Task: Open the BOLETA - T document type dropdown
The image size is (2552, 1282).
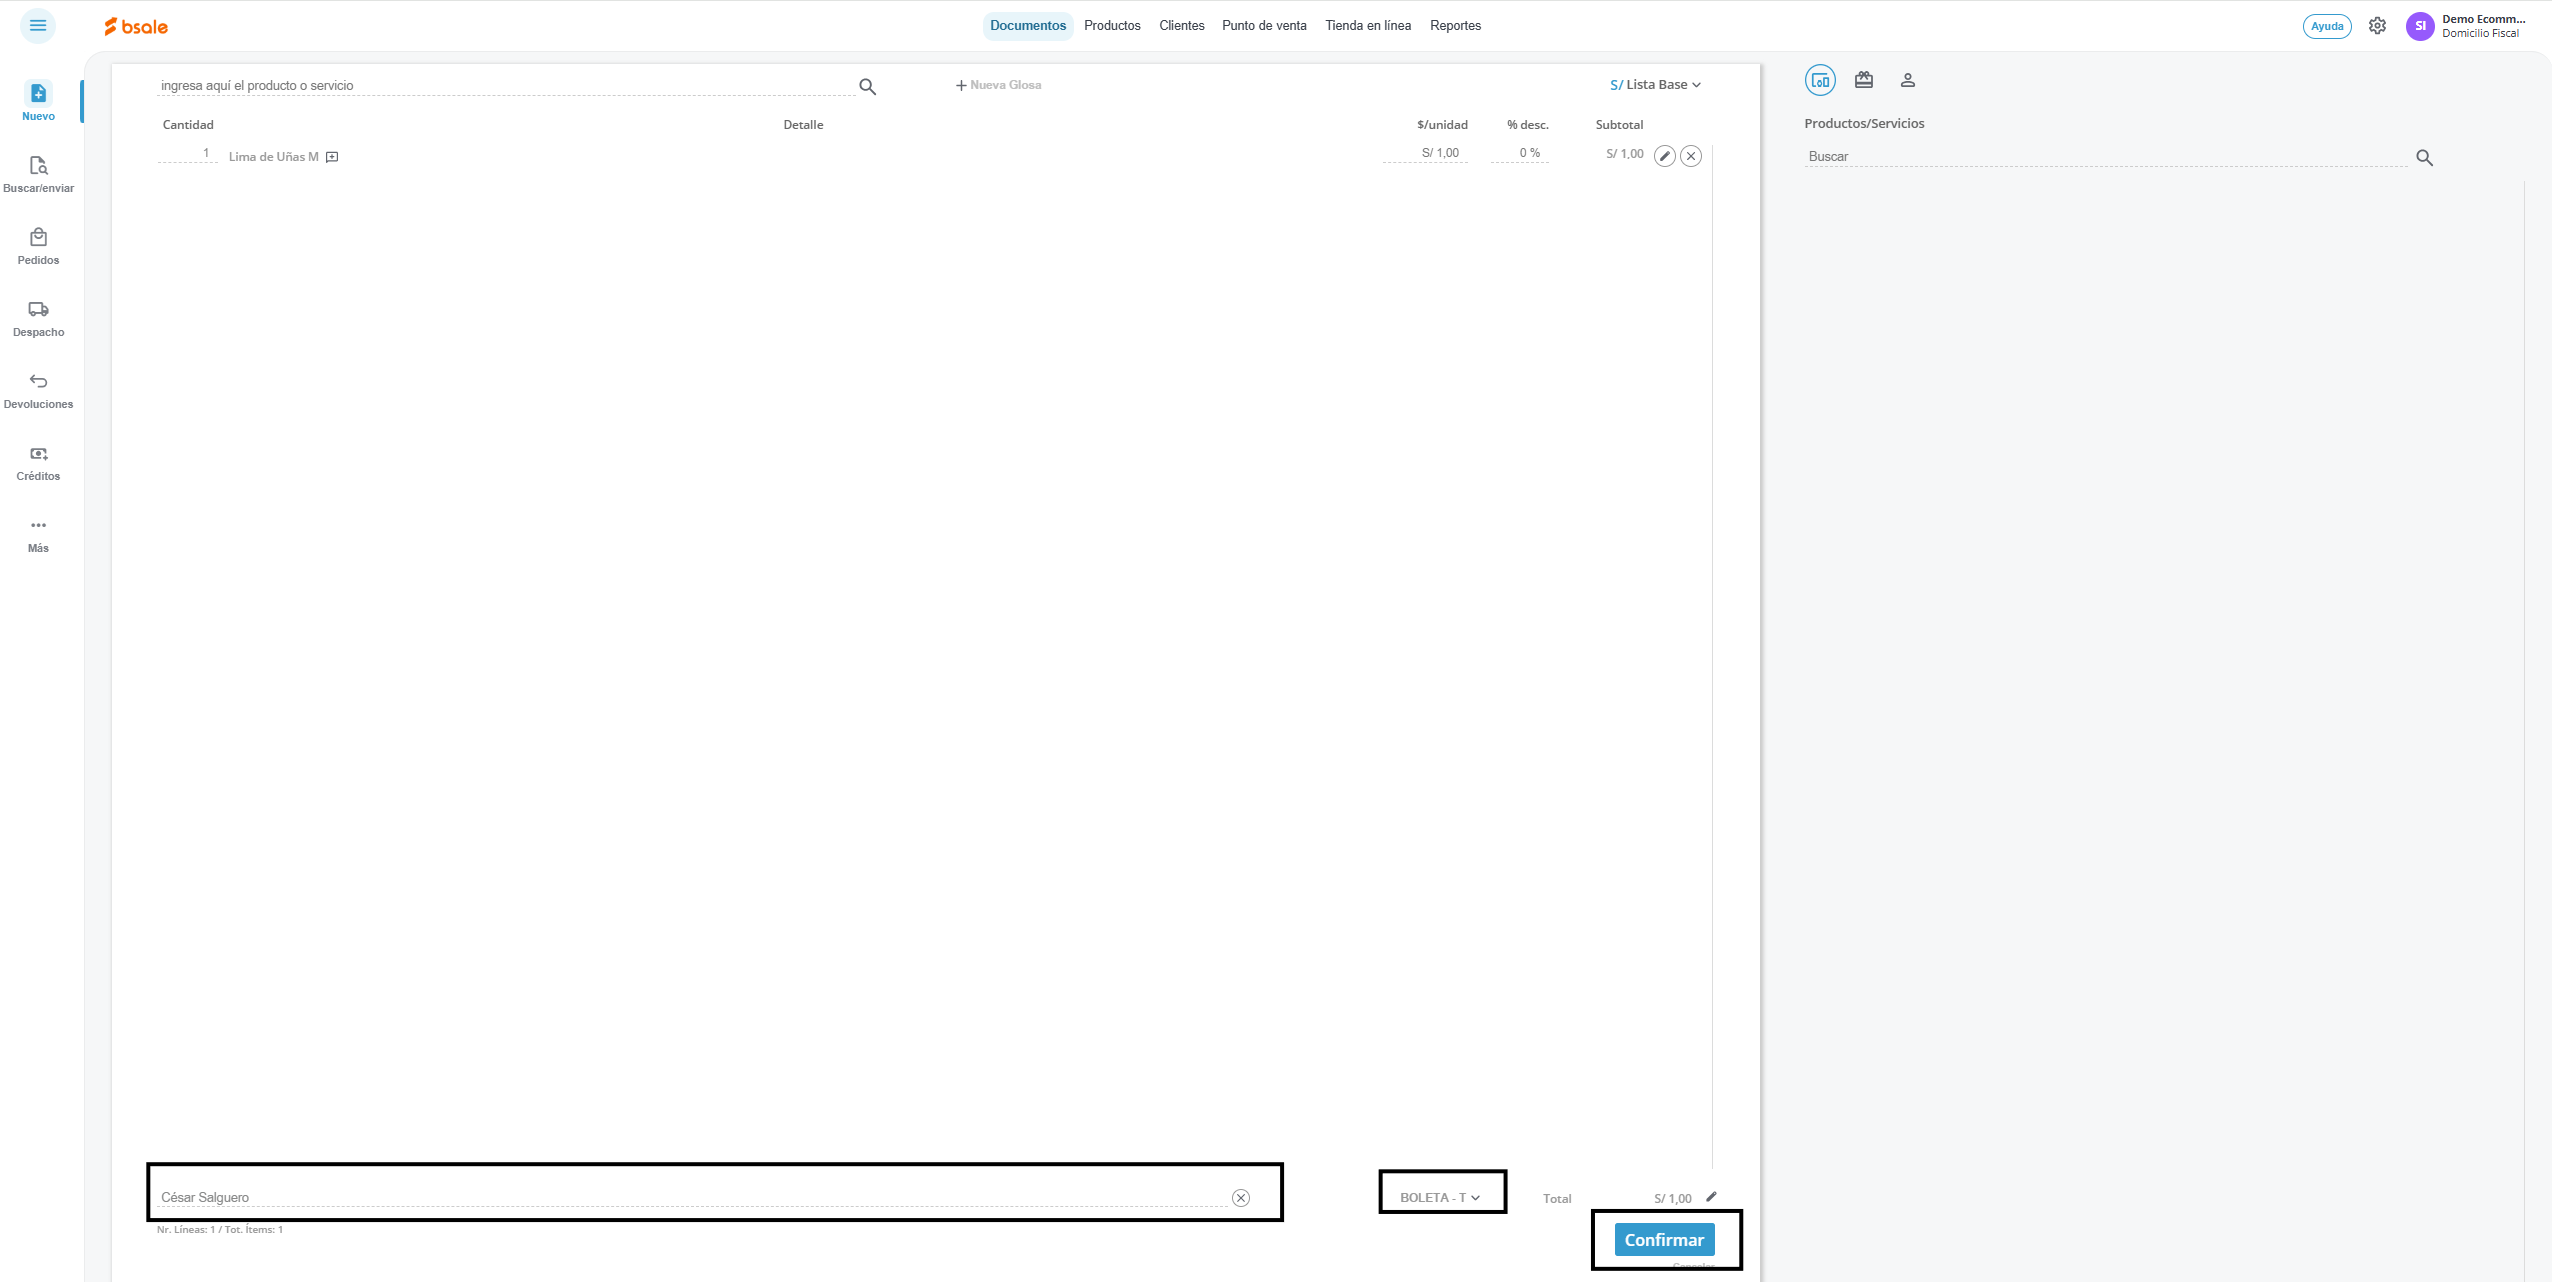Action: 1440,1197
